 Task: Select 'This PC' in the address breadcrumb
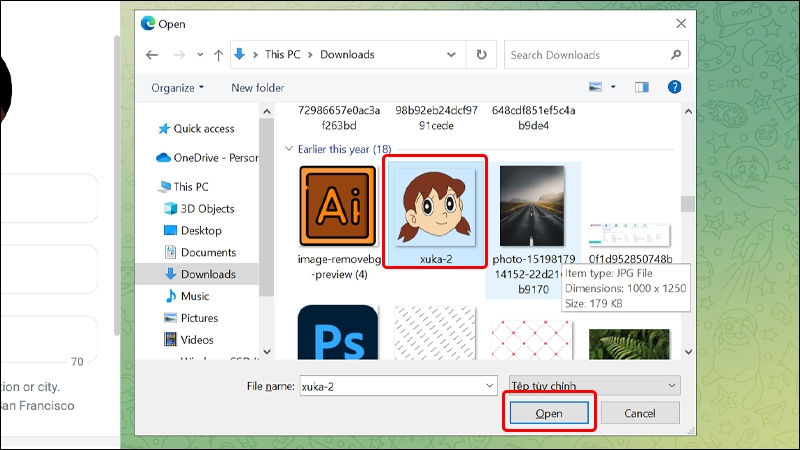tap(283, 54)
